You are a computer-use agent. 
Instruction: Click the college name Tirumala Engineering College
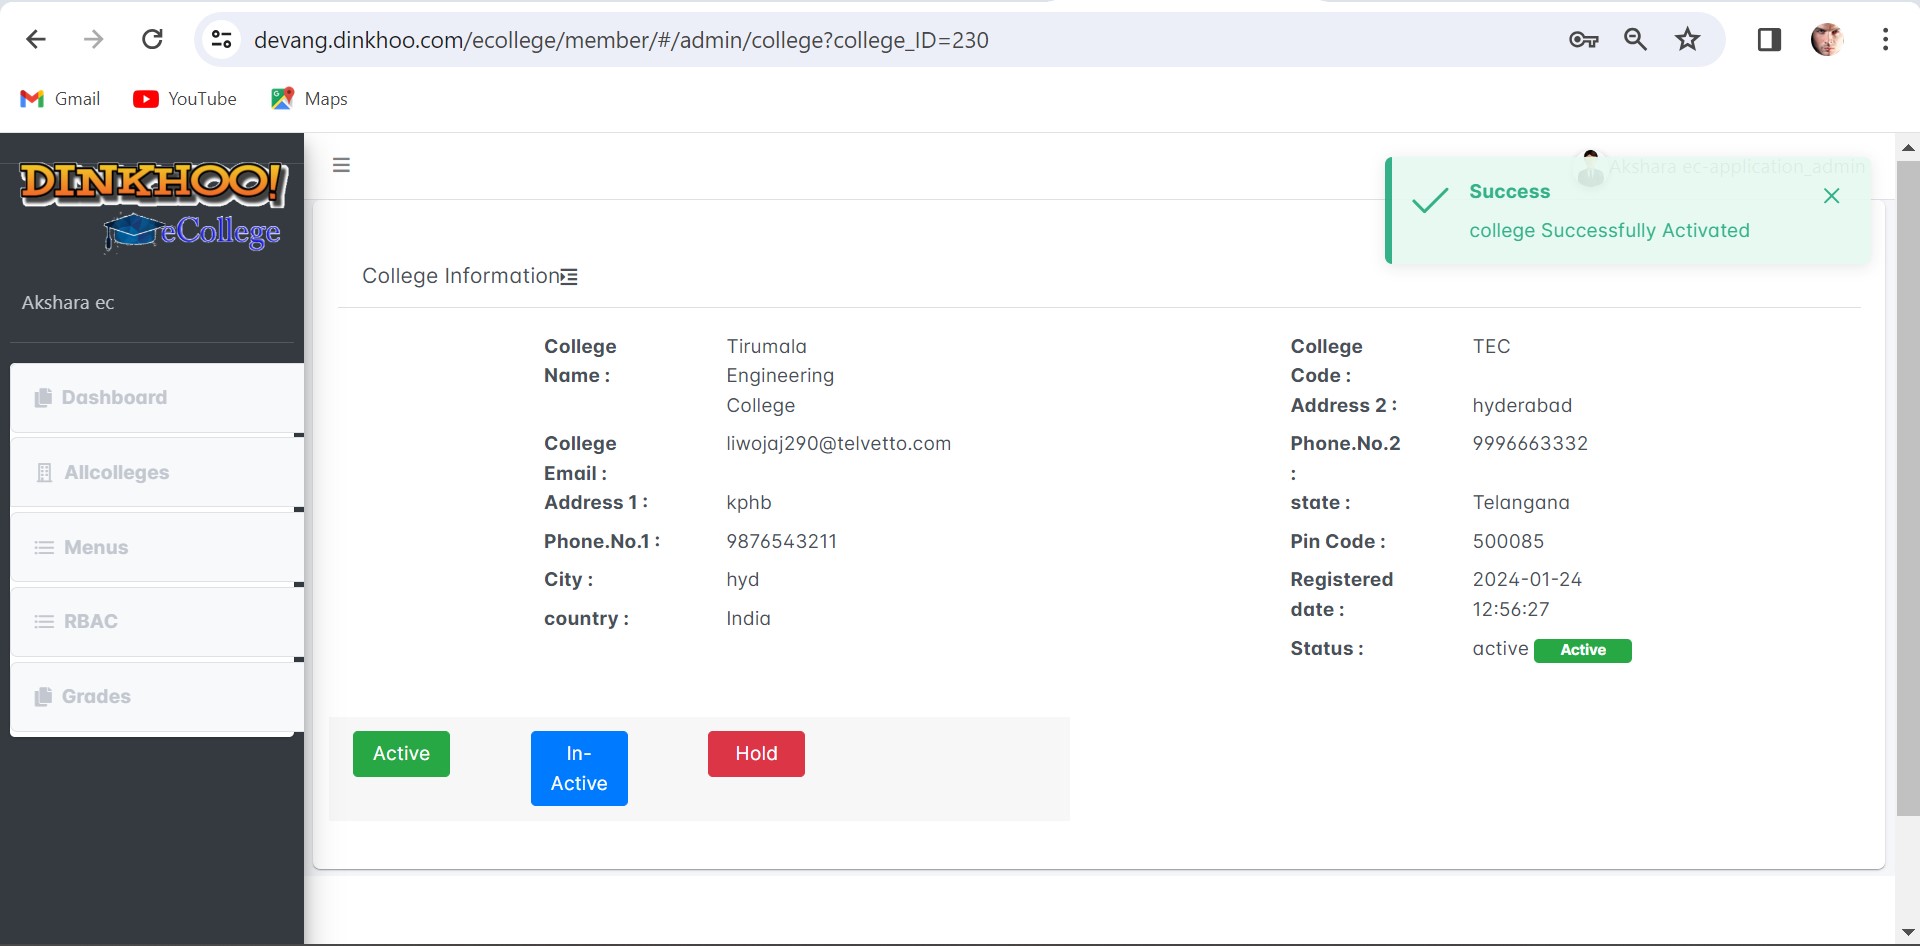[x=780, y=376]
